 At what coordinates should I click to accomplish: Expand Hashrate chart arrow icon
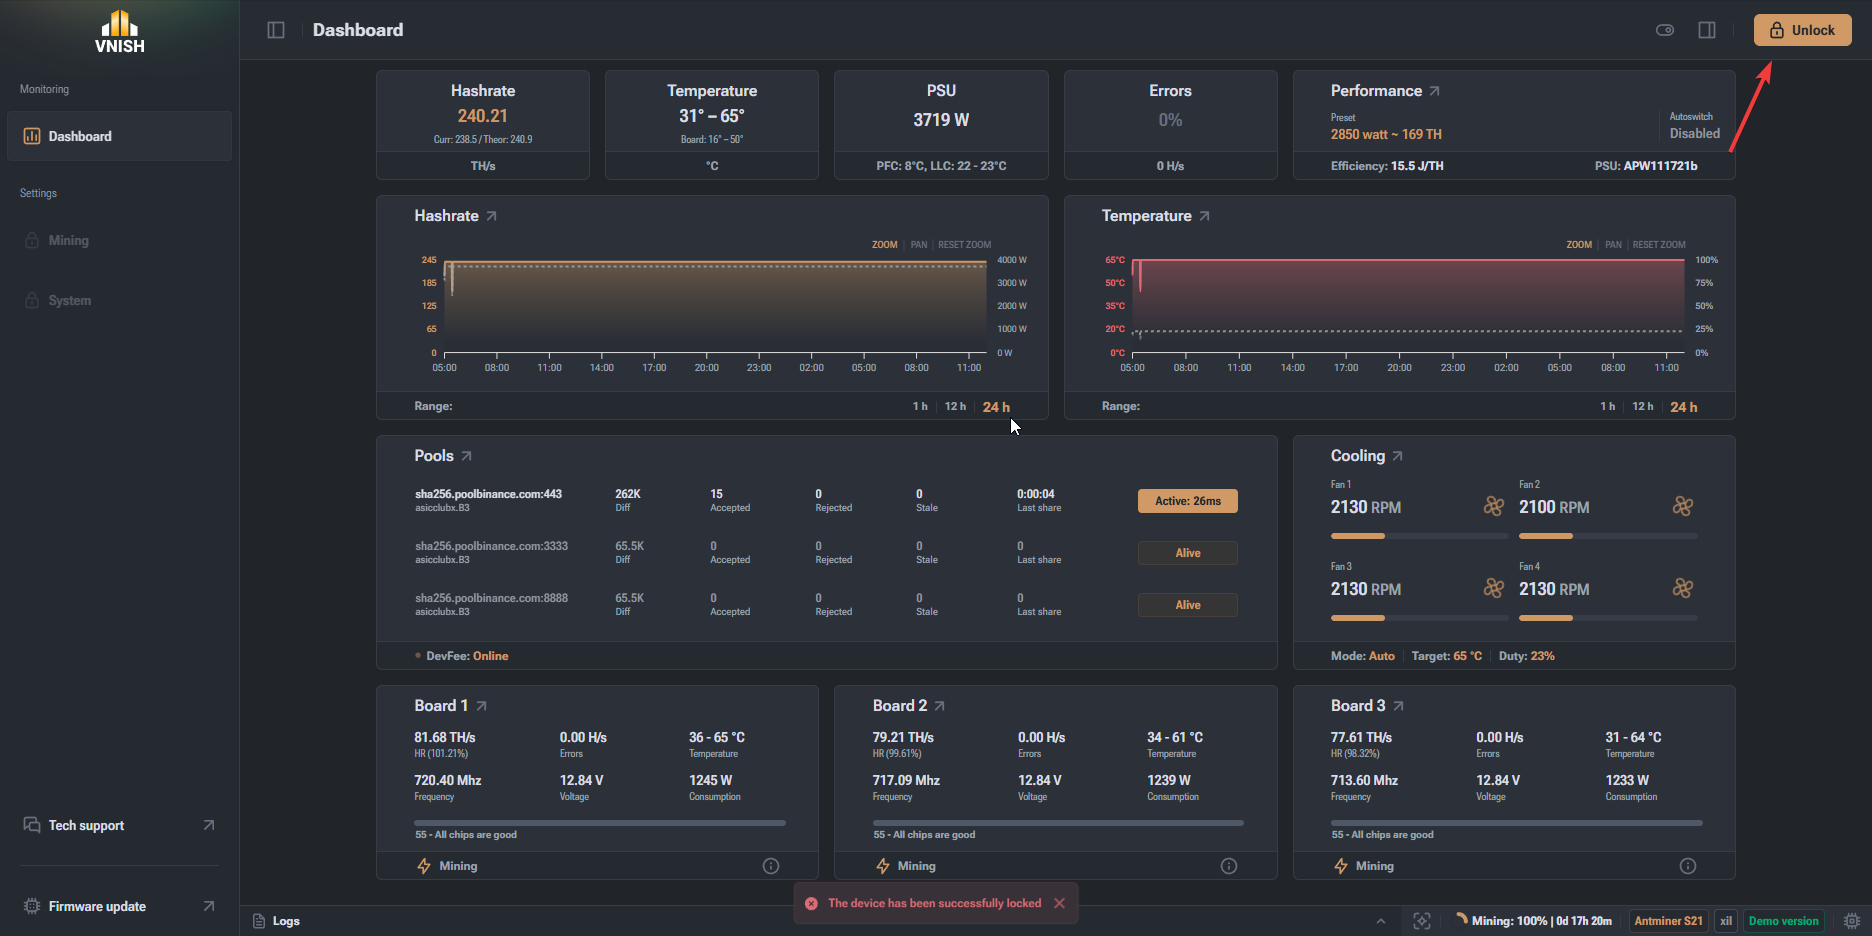pyautogui.click(x=491, y=216)
